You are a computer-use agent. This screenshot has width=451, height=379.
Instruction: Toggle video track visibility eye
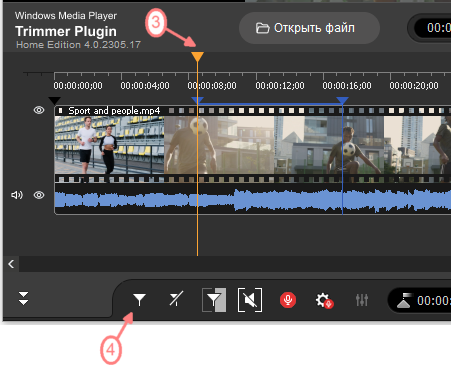tap(39, 110)
